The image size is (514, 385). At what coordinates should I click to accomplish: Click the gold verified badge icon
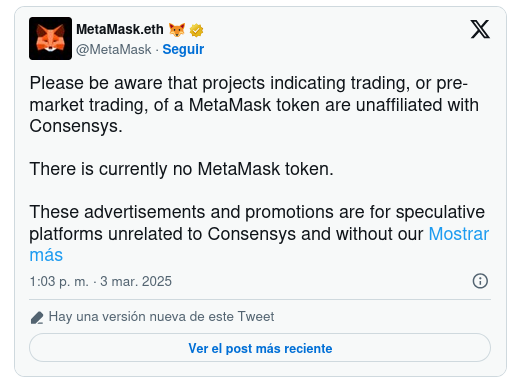(196, 30)
